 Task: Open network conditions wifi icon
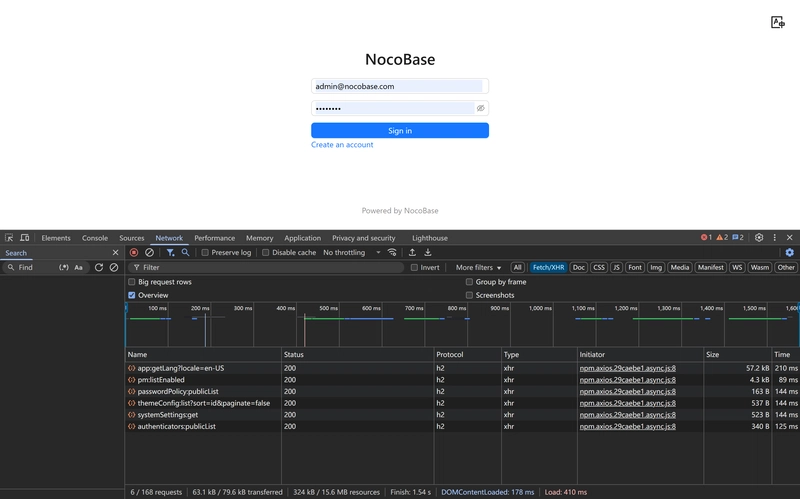392,253
